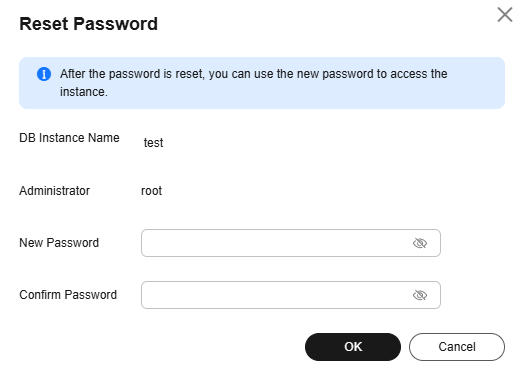Focus the New Password input field
This screenshot has height=377, width=530.
(x=291, y=243)
